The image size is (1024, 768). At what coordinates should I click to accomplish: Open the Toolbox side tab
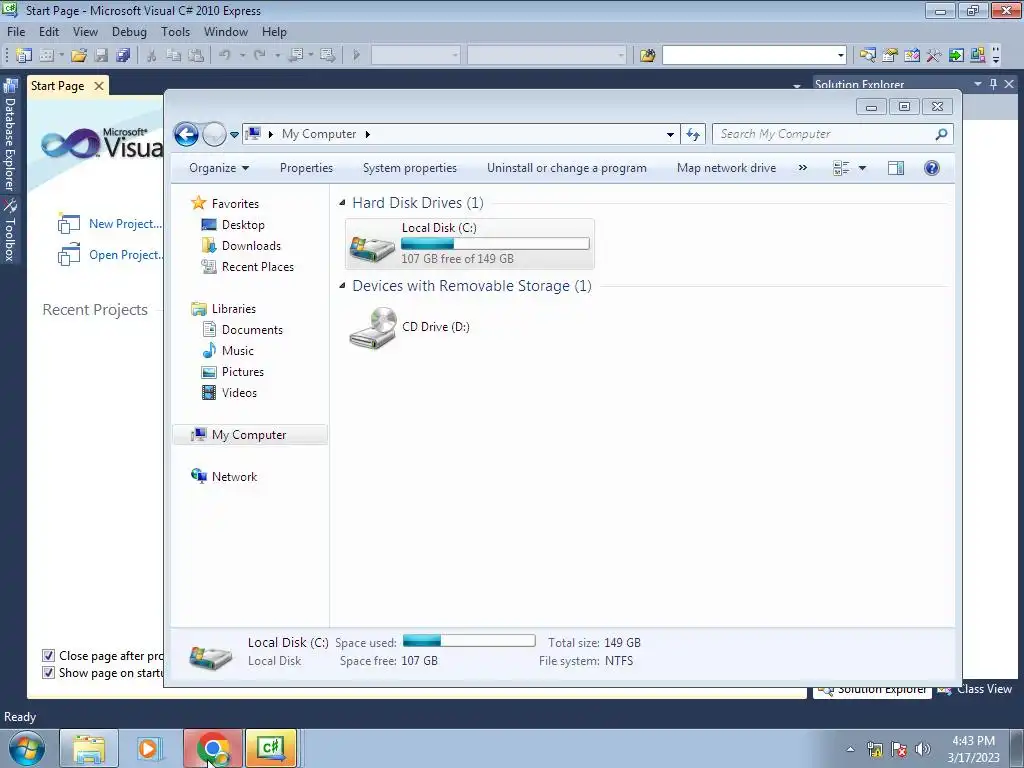[x=10, y=231]
